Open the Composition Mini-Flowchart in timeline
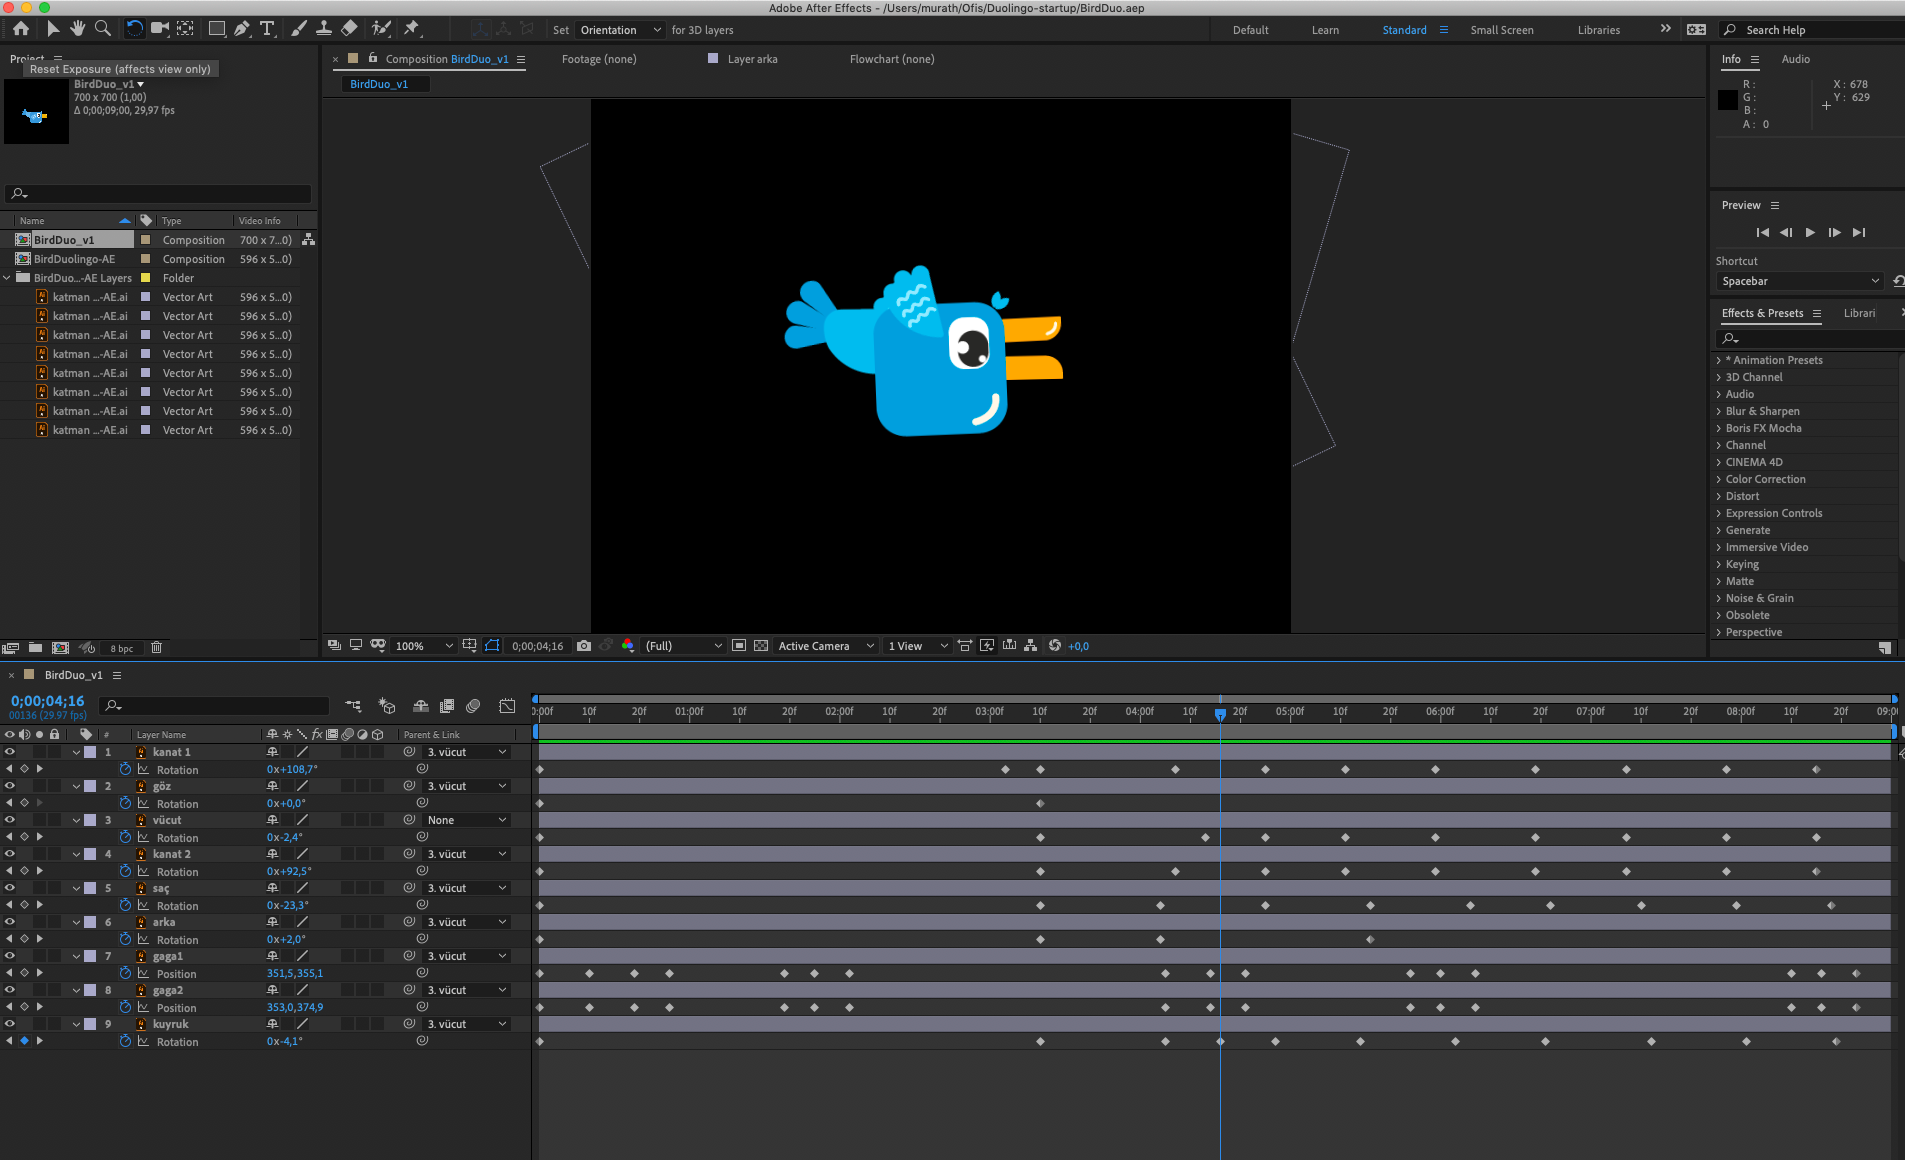The image size is (1905, 1160). pyautogui.click(x=353, y=706)
